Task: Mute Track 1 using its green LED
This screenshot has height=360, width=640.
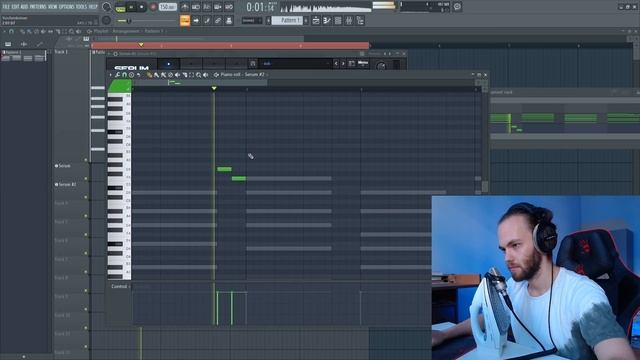Action: 86,160
